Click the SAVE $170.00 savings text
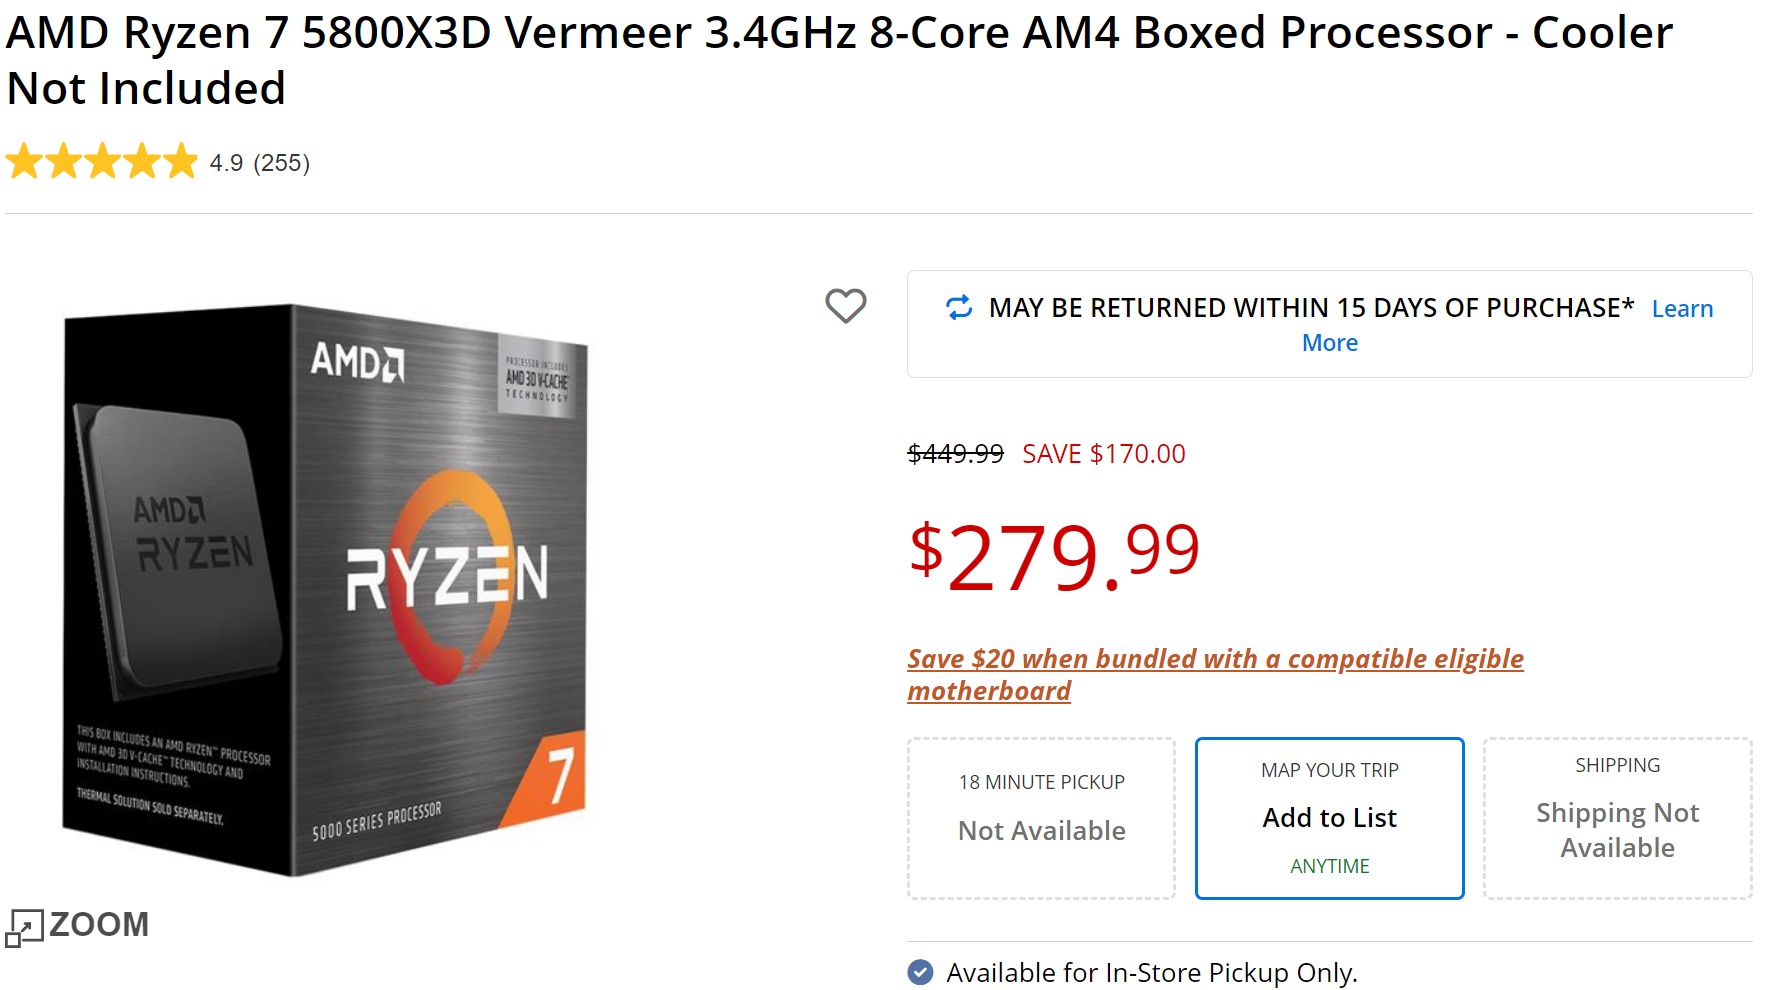1772x990 pixels. pyautogui.click(x=1103, y=454)
